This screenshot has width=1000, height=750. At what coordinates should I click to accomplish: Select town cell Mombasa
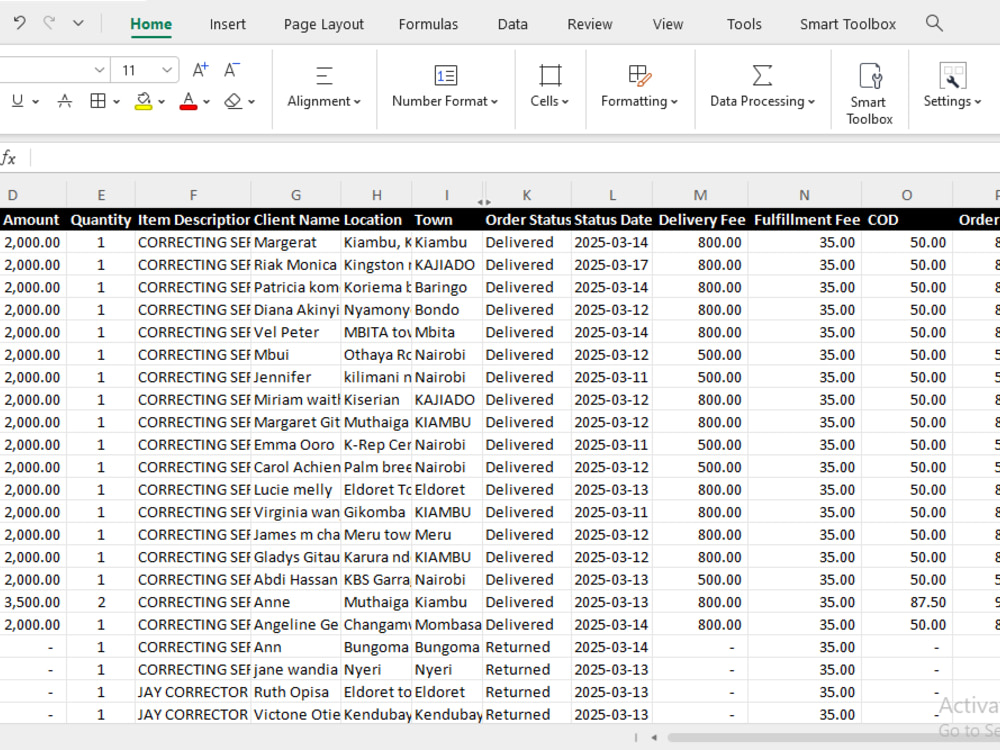click(447, 624)
